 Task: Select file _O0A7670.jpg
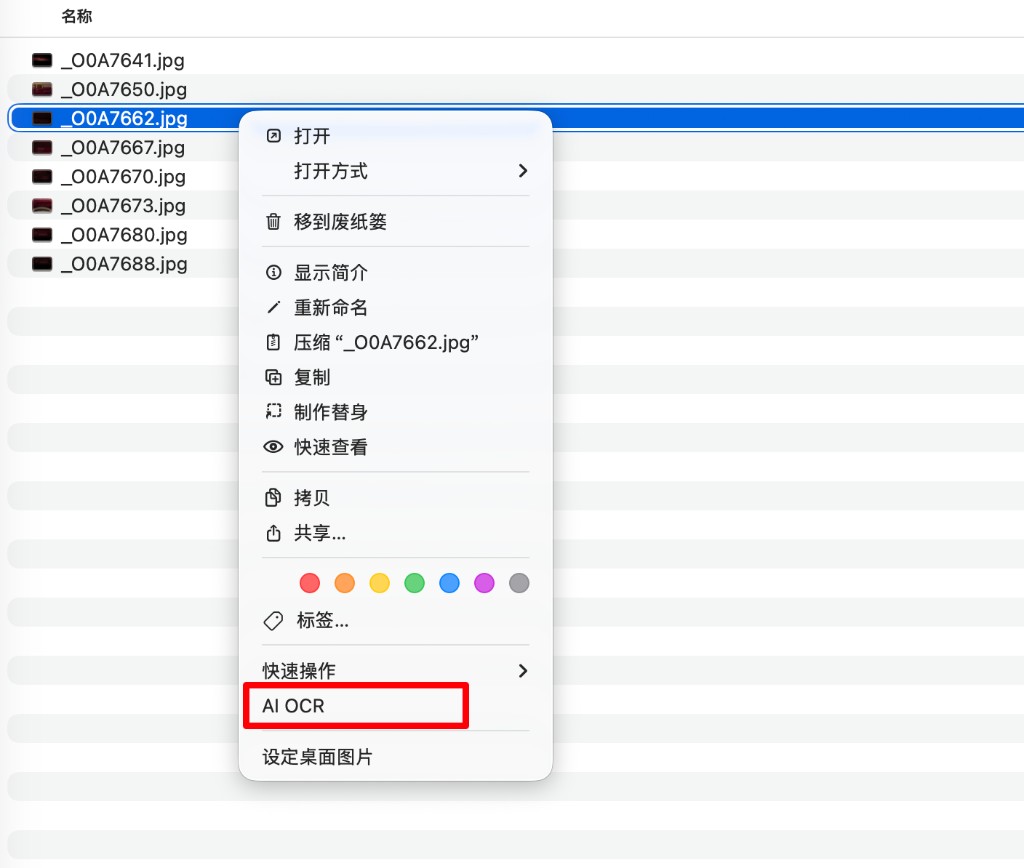tap(123, 177)
